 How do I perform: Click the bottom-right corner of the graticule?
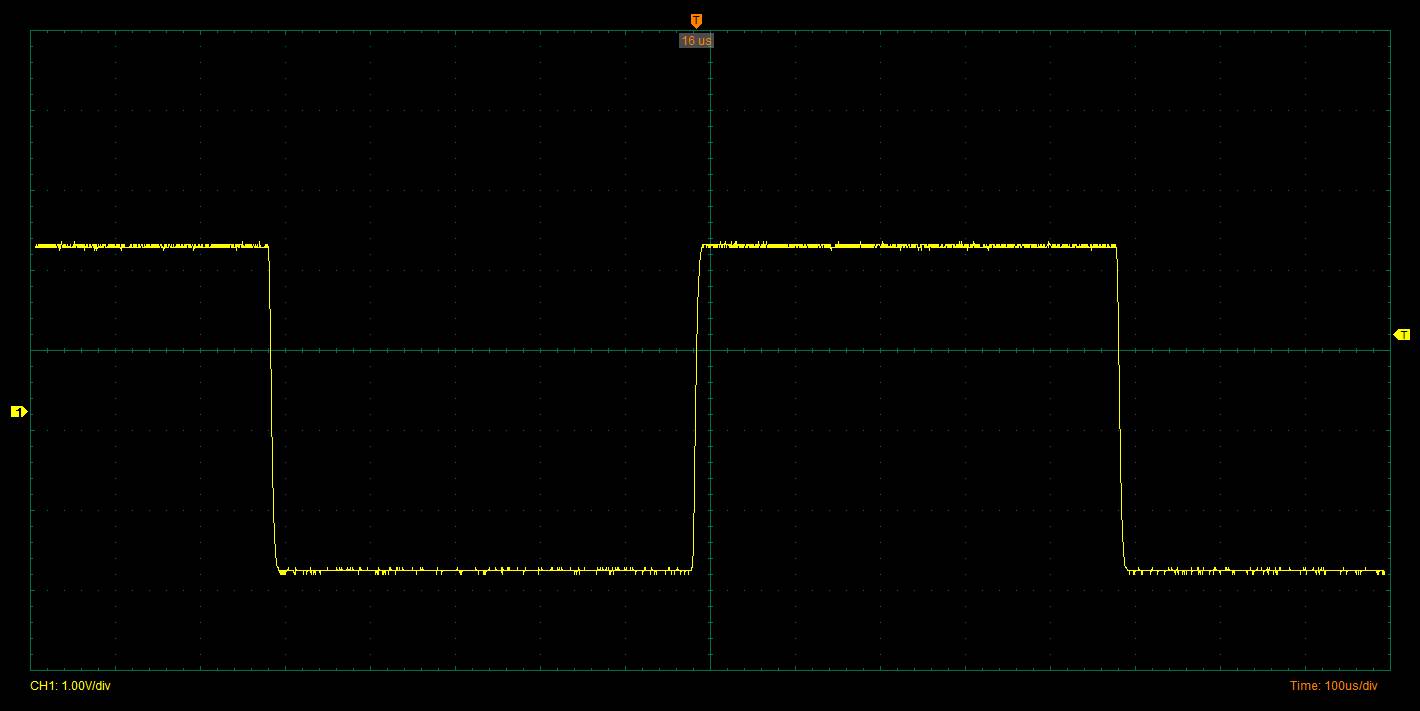point(1390,670)
